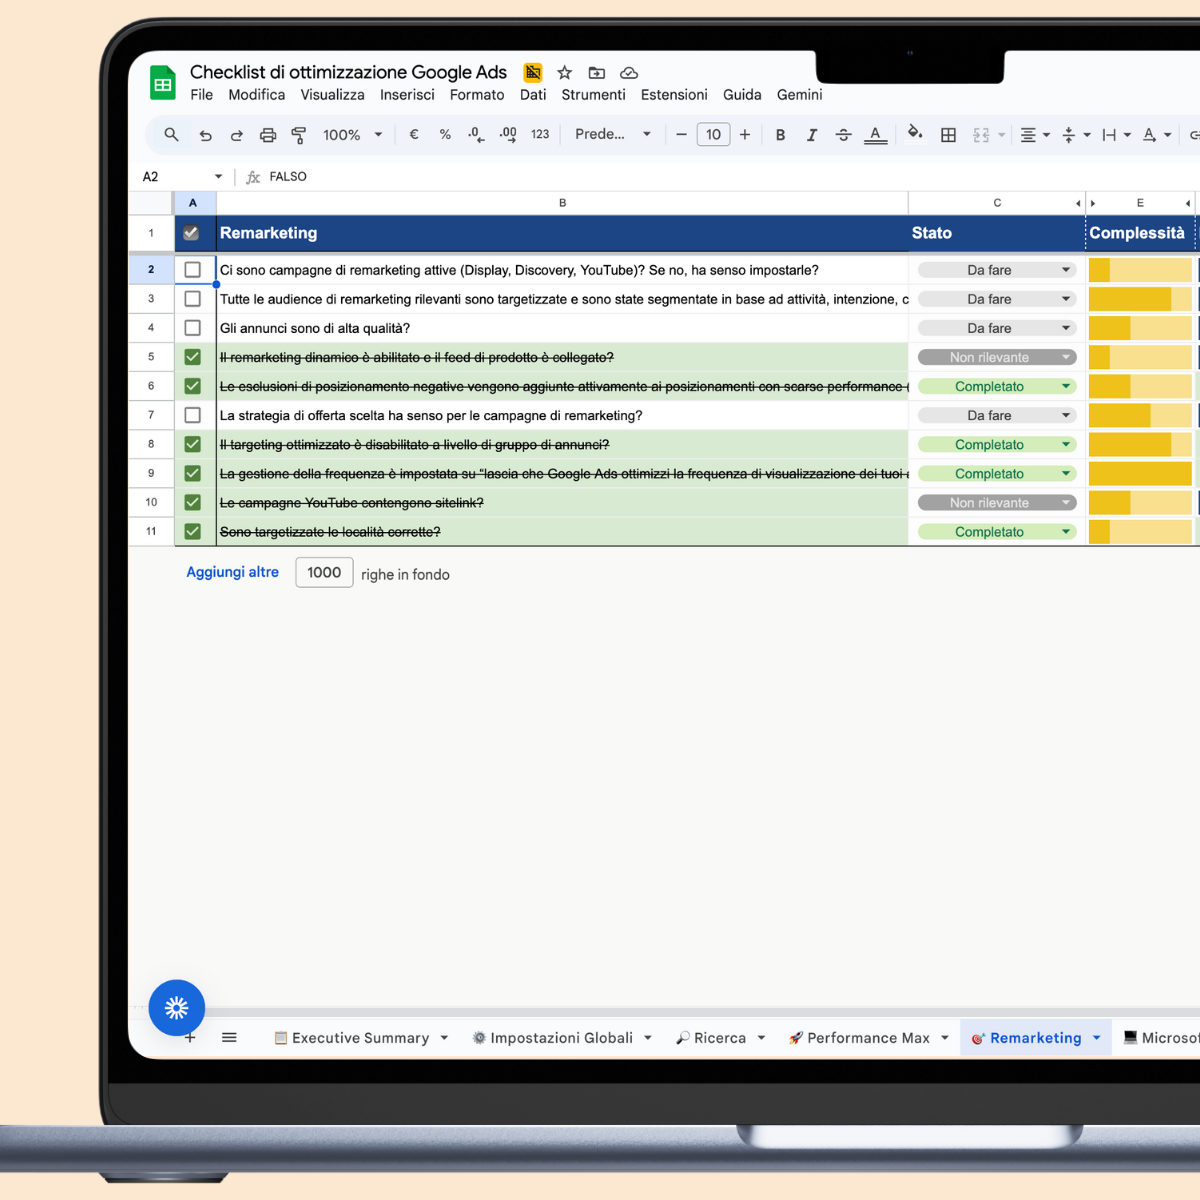Click the print icon
This screenshot has height=1200, width=1200.
[x=268, y=135]
